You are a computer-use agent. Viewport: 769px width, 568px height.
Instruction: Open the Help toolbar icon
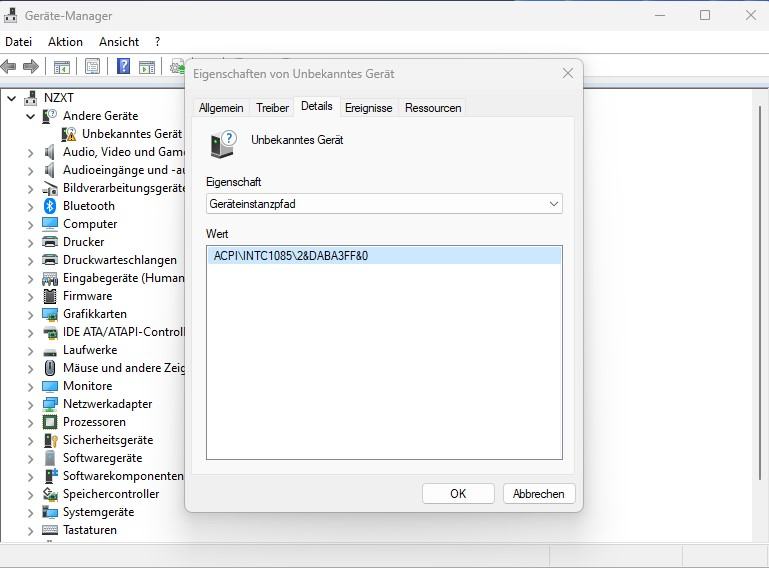pyautogui.click(x=124, y=66)
